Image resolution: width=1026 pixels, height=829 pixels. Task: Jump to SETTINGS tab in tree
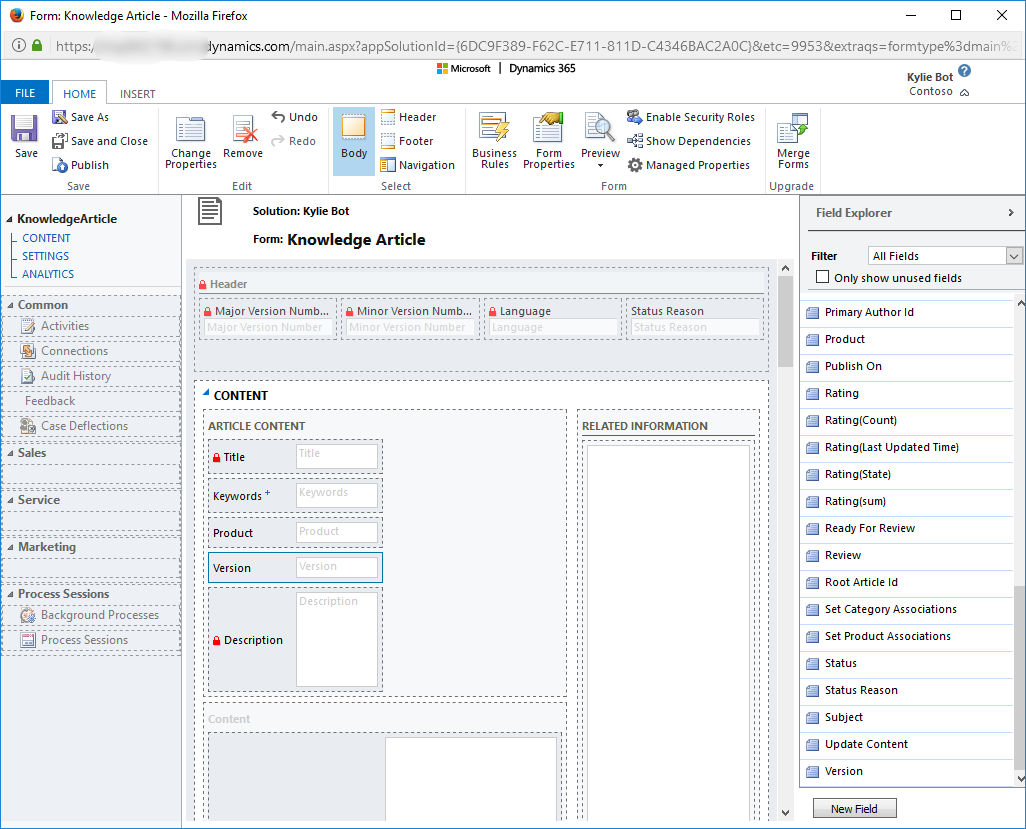pyautogui.click(x=45, y=256)
